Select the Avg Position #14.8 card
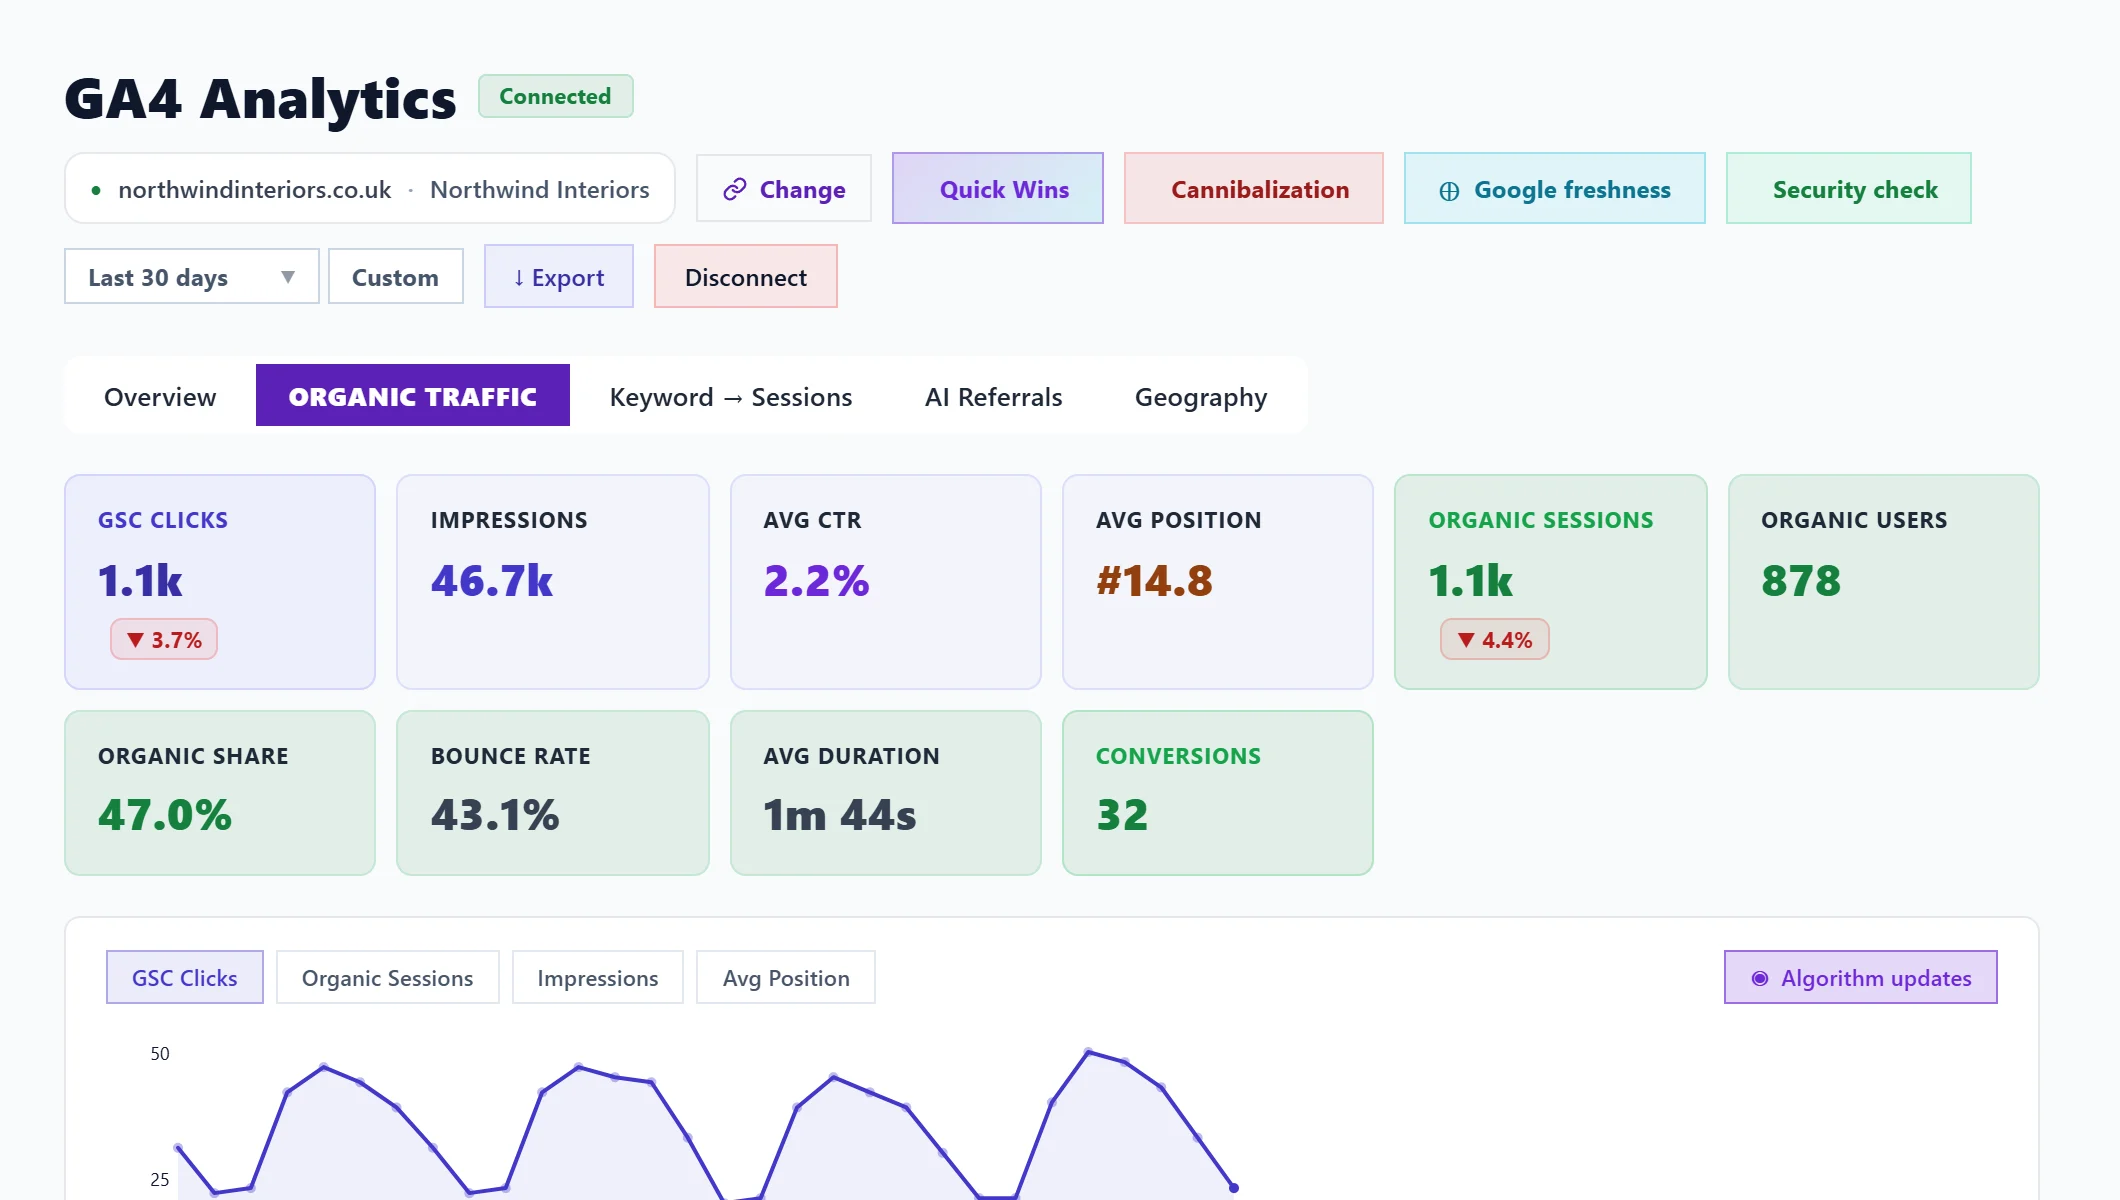This screenshot has height=1200, width=2120. point(1218,582)
